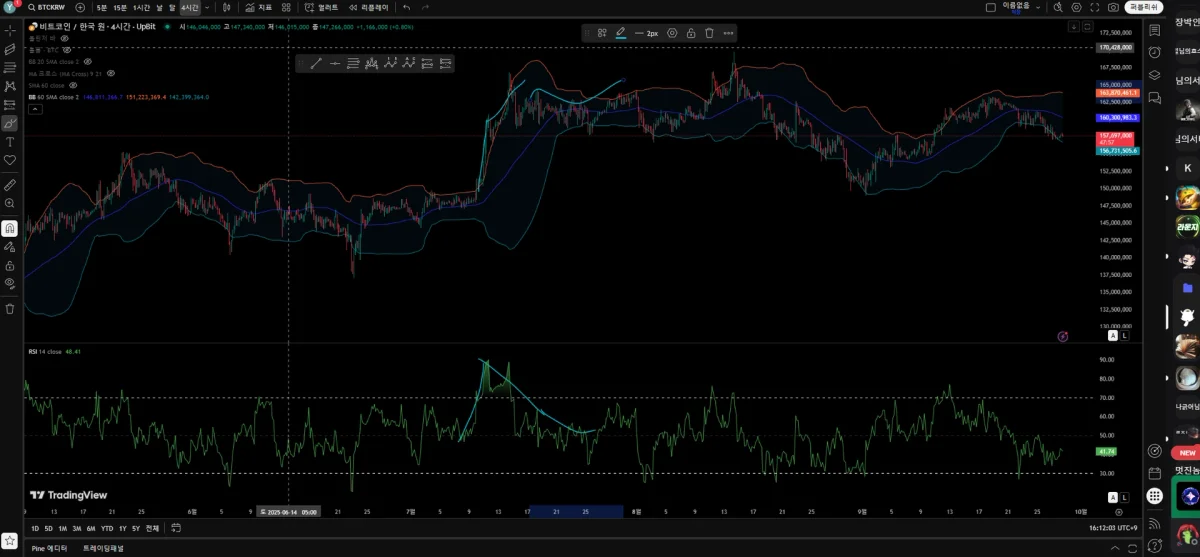Open the watchlist panel icon

[x=1155, y=30]
